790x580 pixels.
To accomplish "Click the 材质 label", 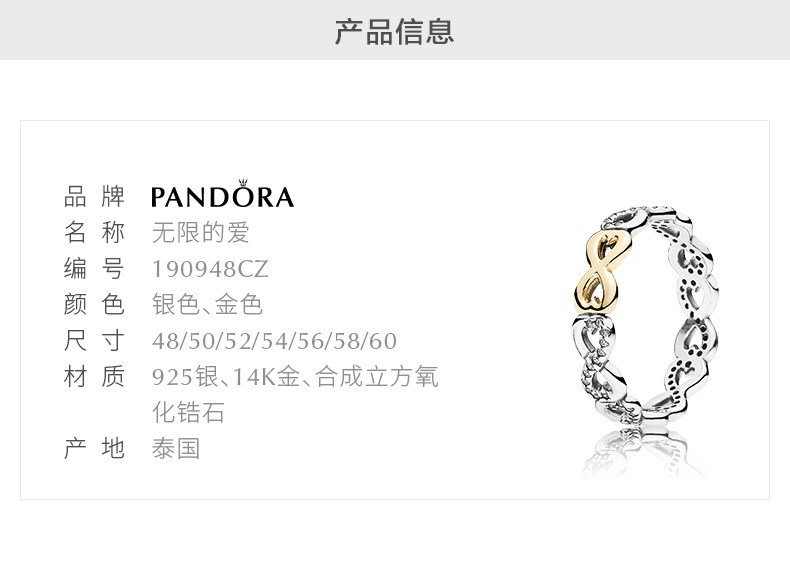I will point(94,376).
